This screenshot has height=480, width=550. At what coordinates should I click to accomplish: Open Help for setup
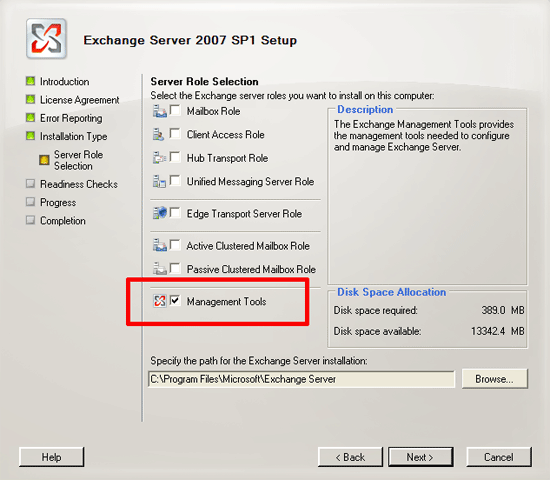[52, 457]
